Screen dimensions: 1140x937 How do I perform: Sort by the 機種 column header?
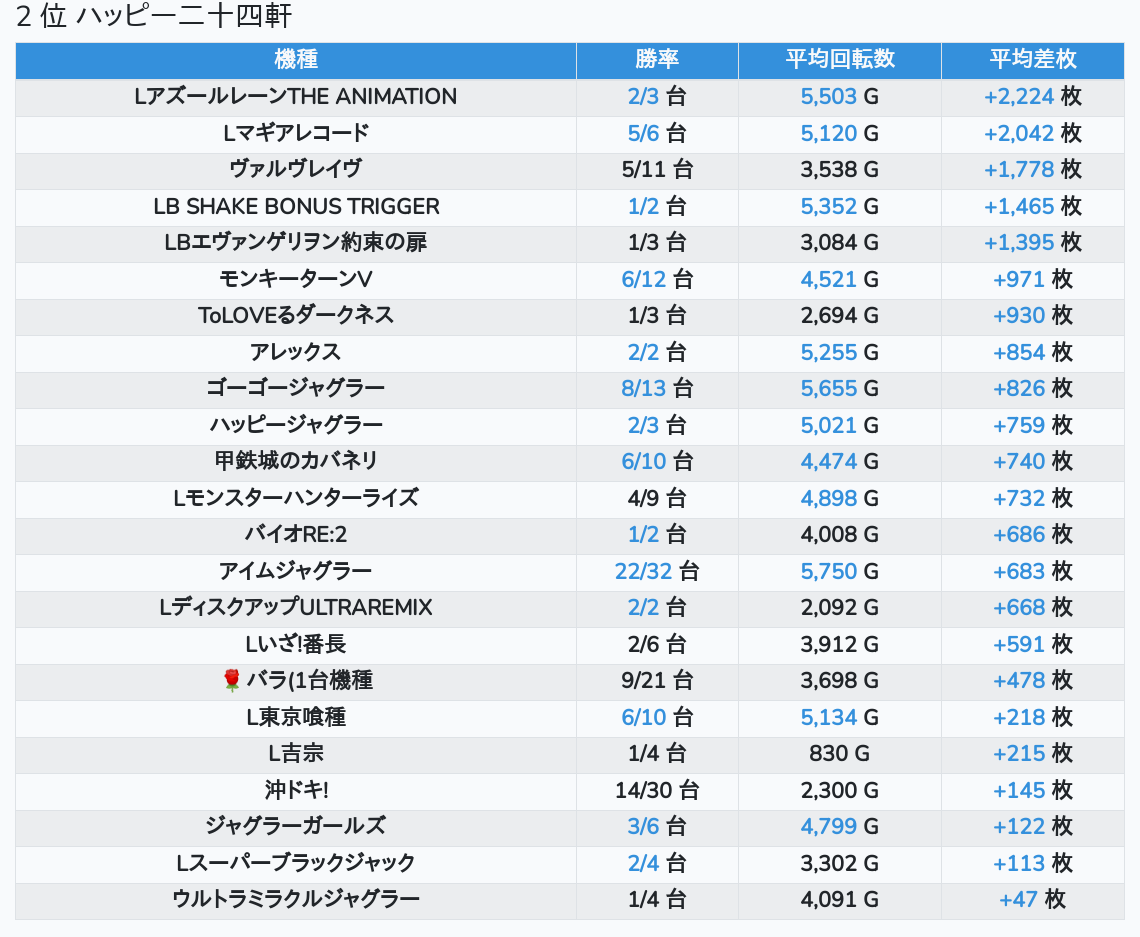click(296, 59)
